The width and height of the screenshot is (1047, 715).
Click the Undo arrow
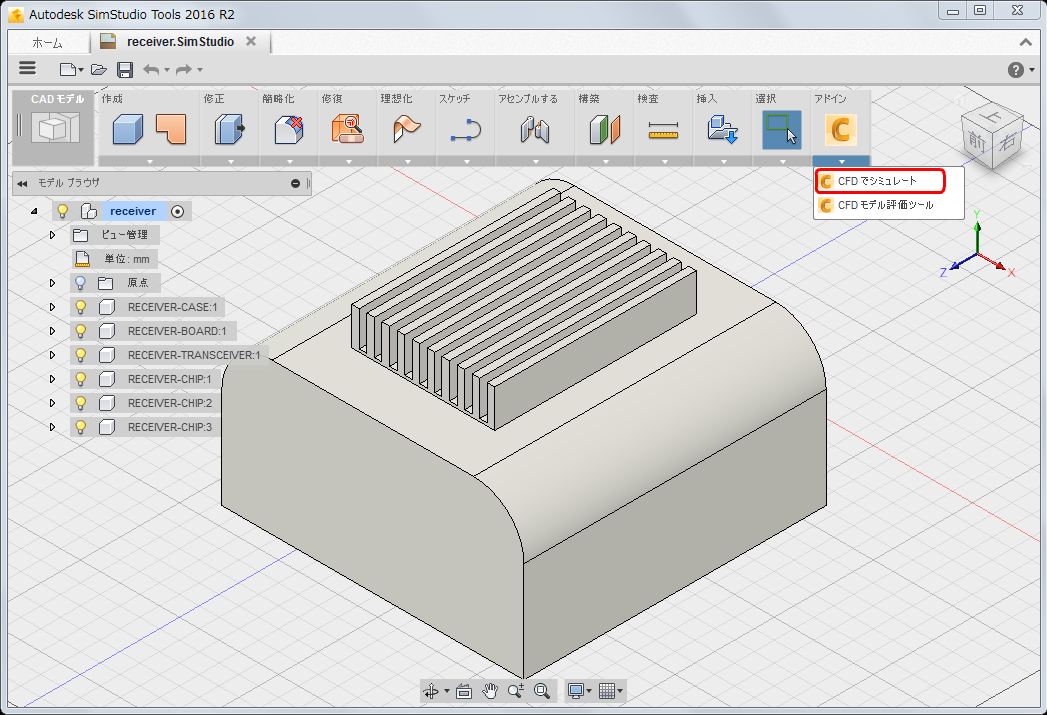[x=152, y=69]
